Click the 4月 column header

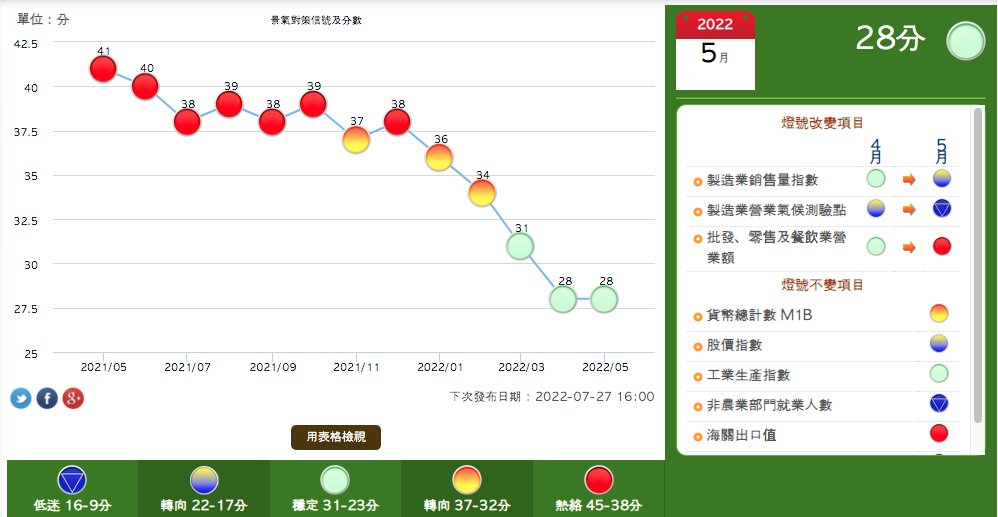(x=876, y=152)
